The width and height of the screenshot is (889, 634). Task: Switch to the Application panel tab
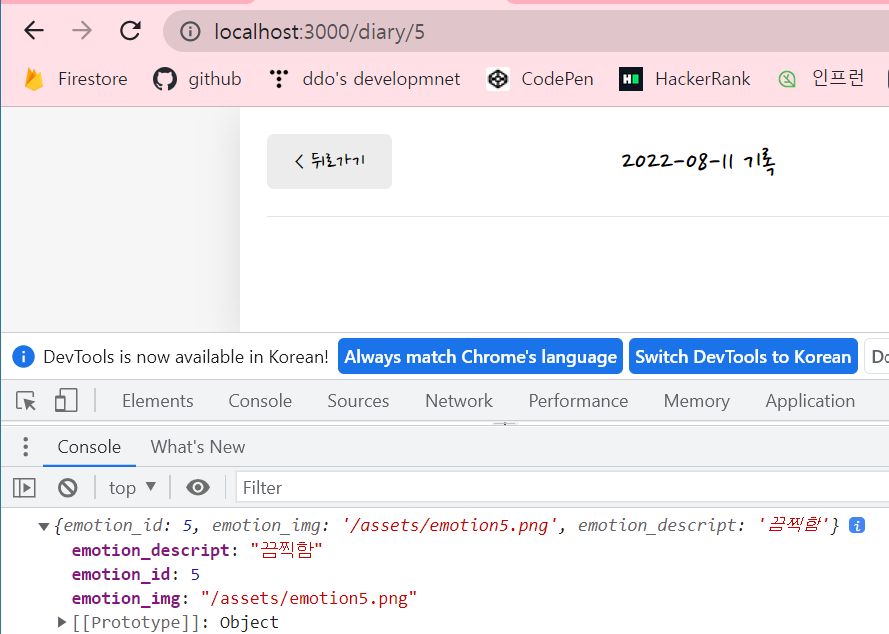810,401
